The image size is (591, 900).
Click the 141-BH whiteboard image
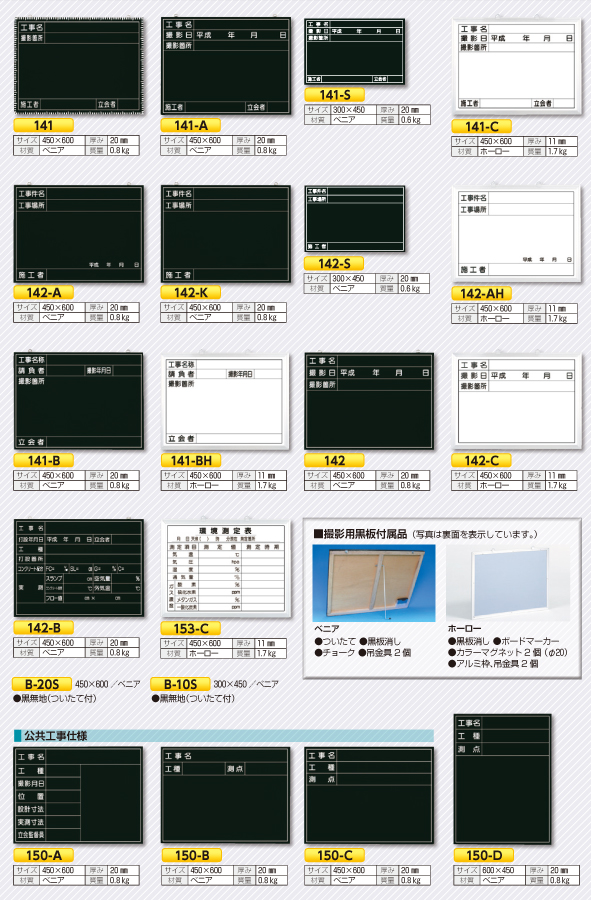(x=225, y=402)
